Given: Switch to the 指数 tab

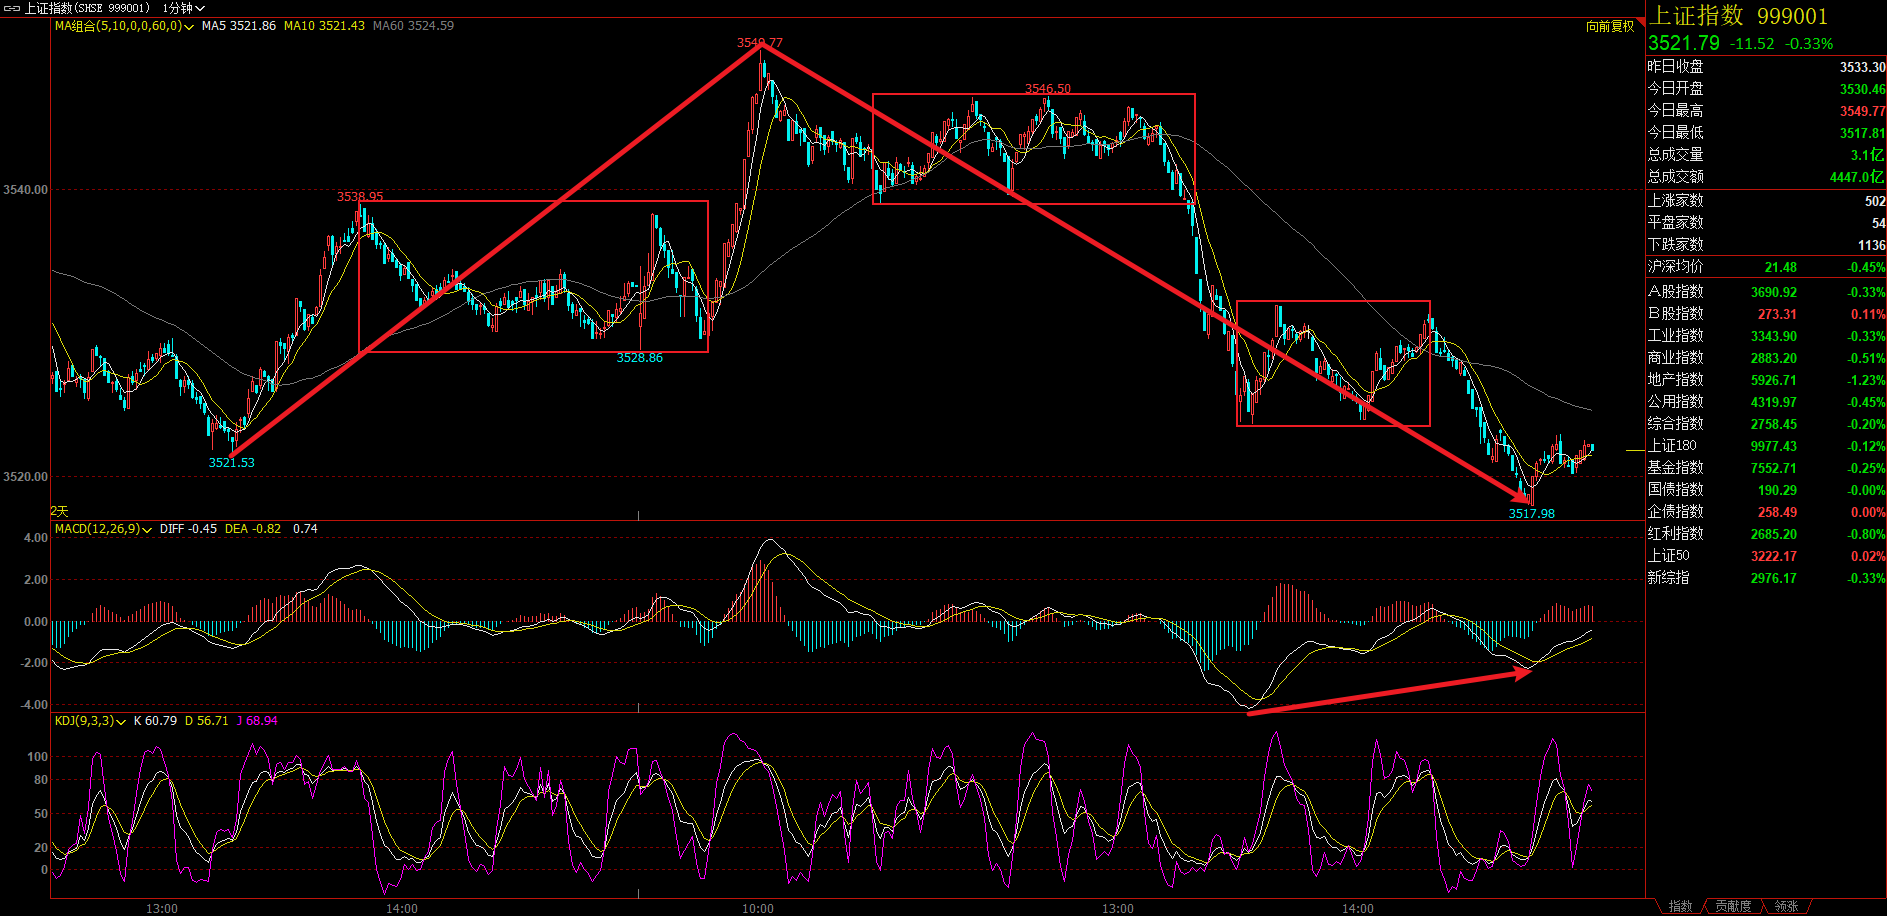Looking at the screenshot, I should click(1681, 906).
